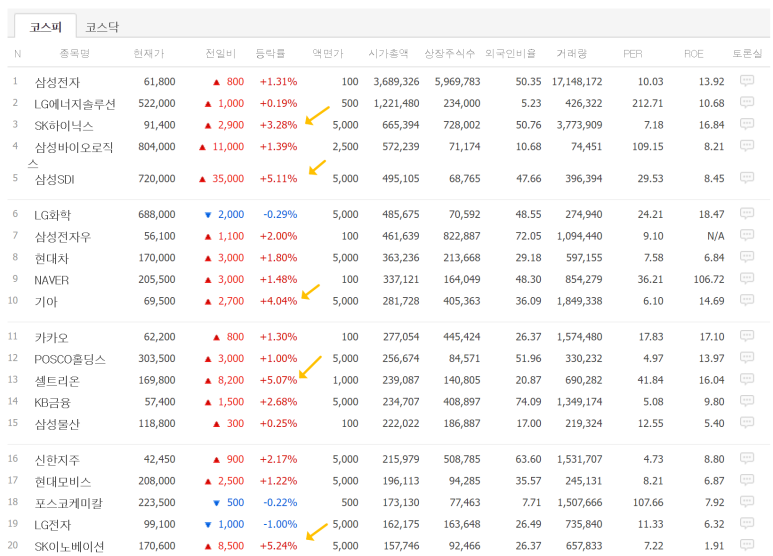The height and width of the screenshot is (556, 773).
Task: Open discussion room icon for LG화학
Action: click(x=747, y=213)
